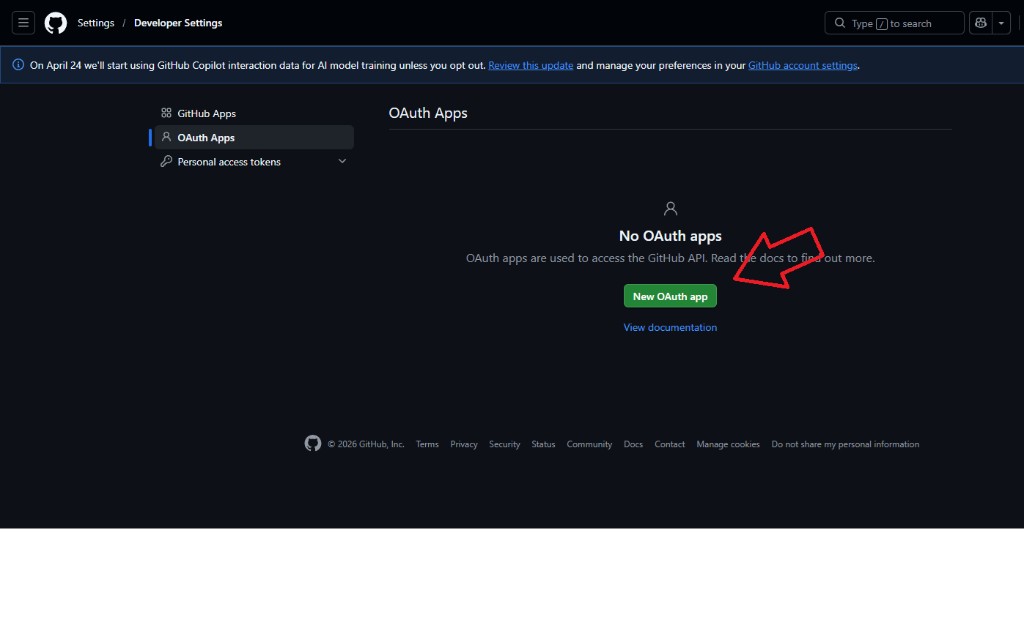Expand the Personal access tokens chevron
The width and height of the screenshot is (1024, 620).
(342, 161)
